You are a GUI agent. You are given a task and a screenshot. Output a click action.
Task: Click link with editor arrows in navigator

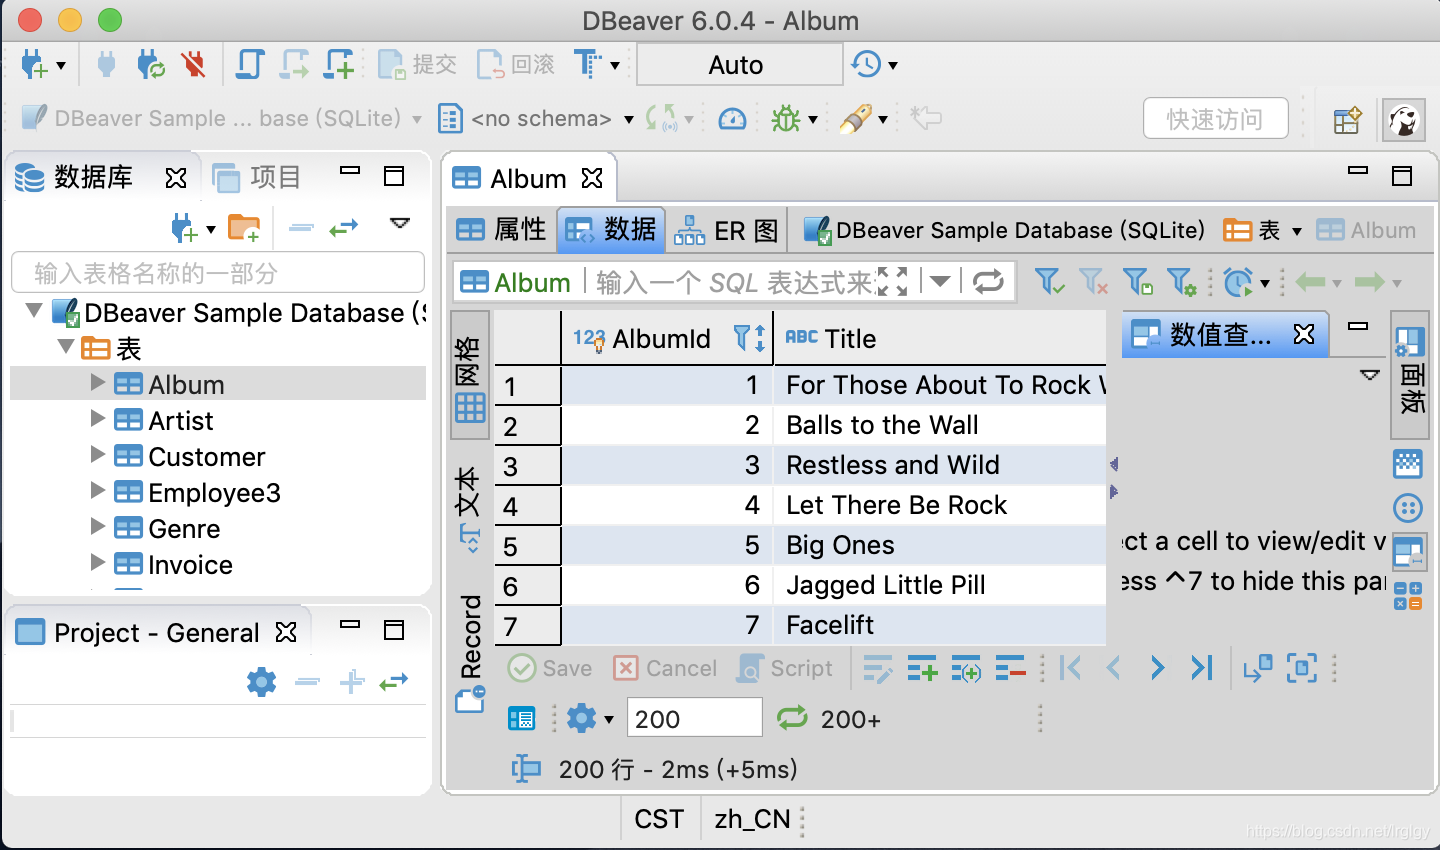point(344,228)
